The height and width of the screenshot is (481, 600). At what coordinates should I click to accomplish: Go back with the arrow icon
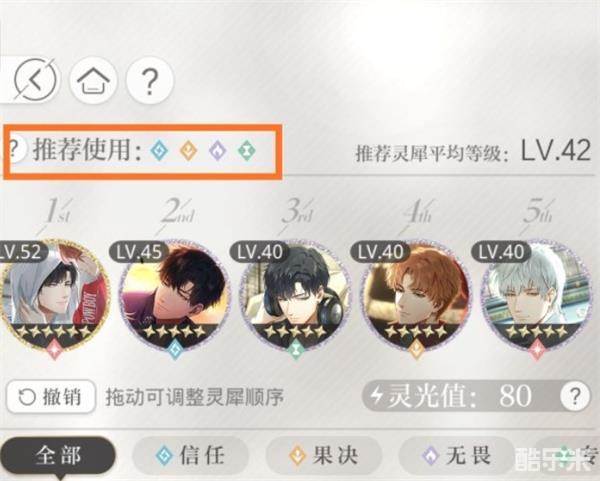coord(34,80)
